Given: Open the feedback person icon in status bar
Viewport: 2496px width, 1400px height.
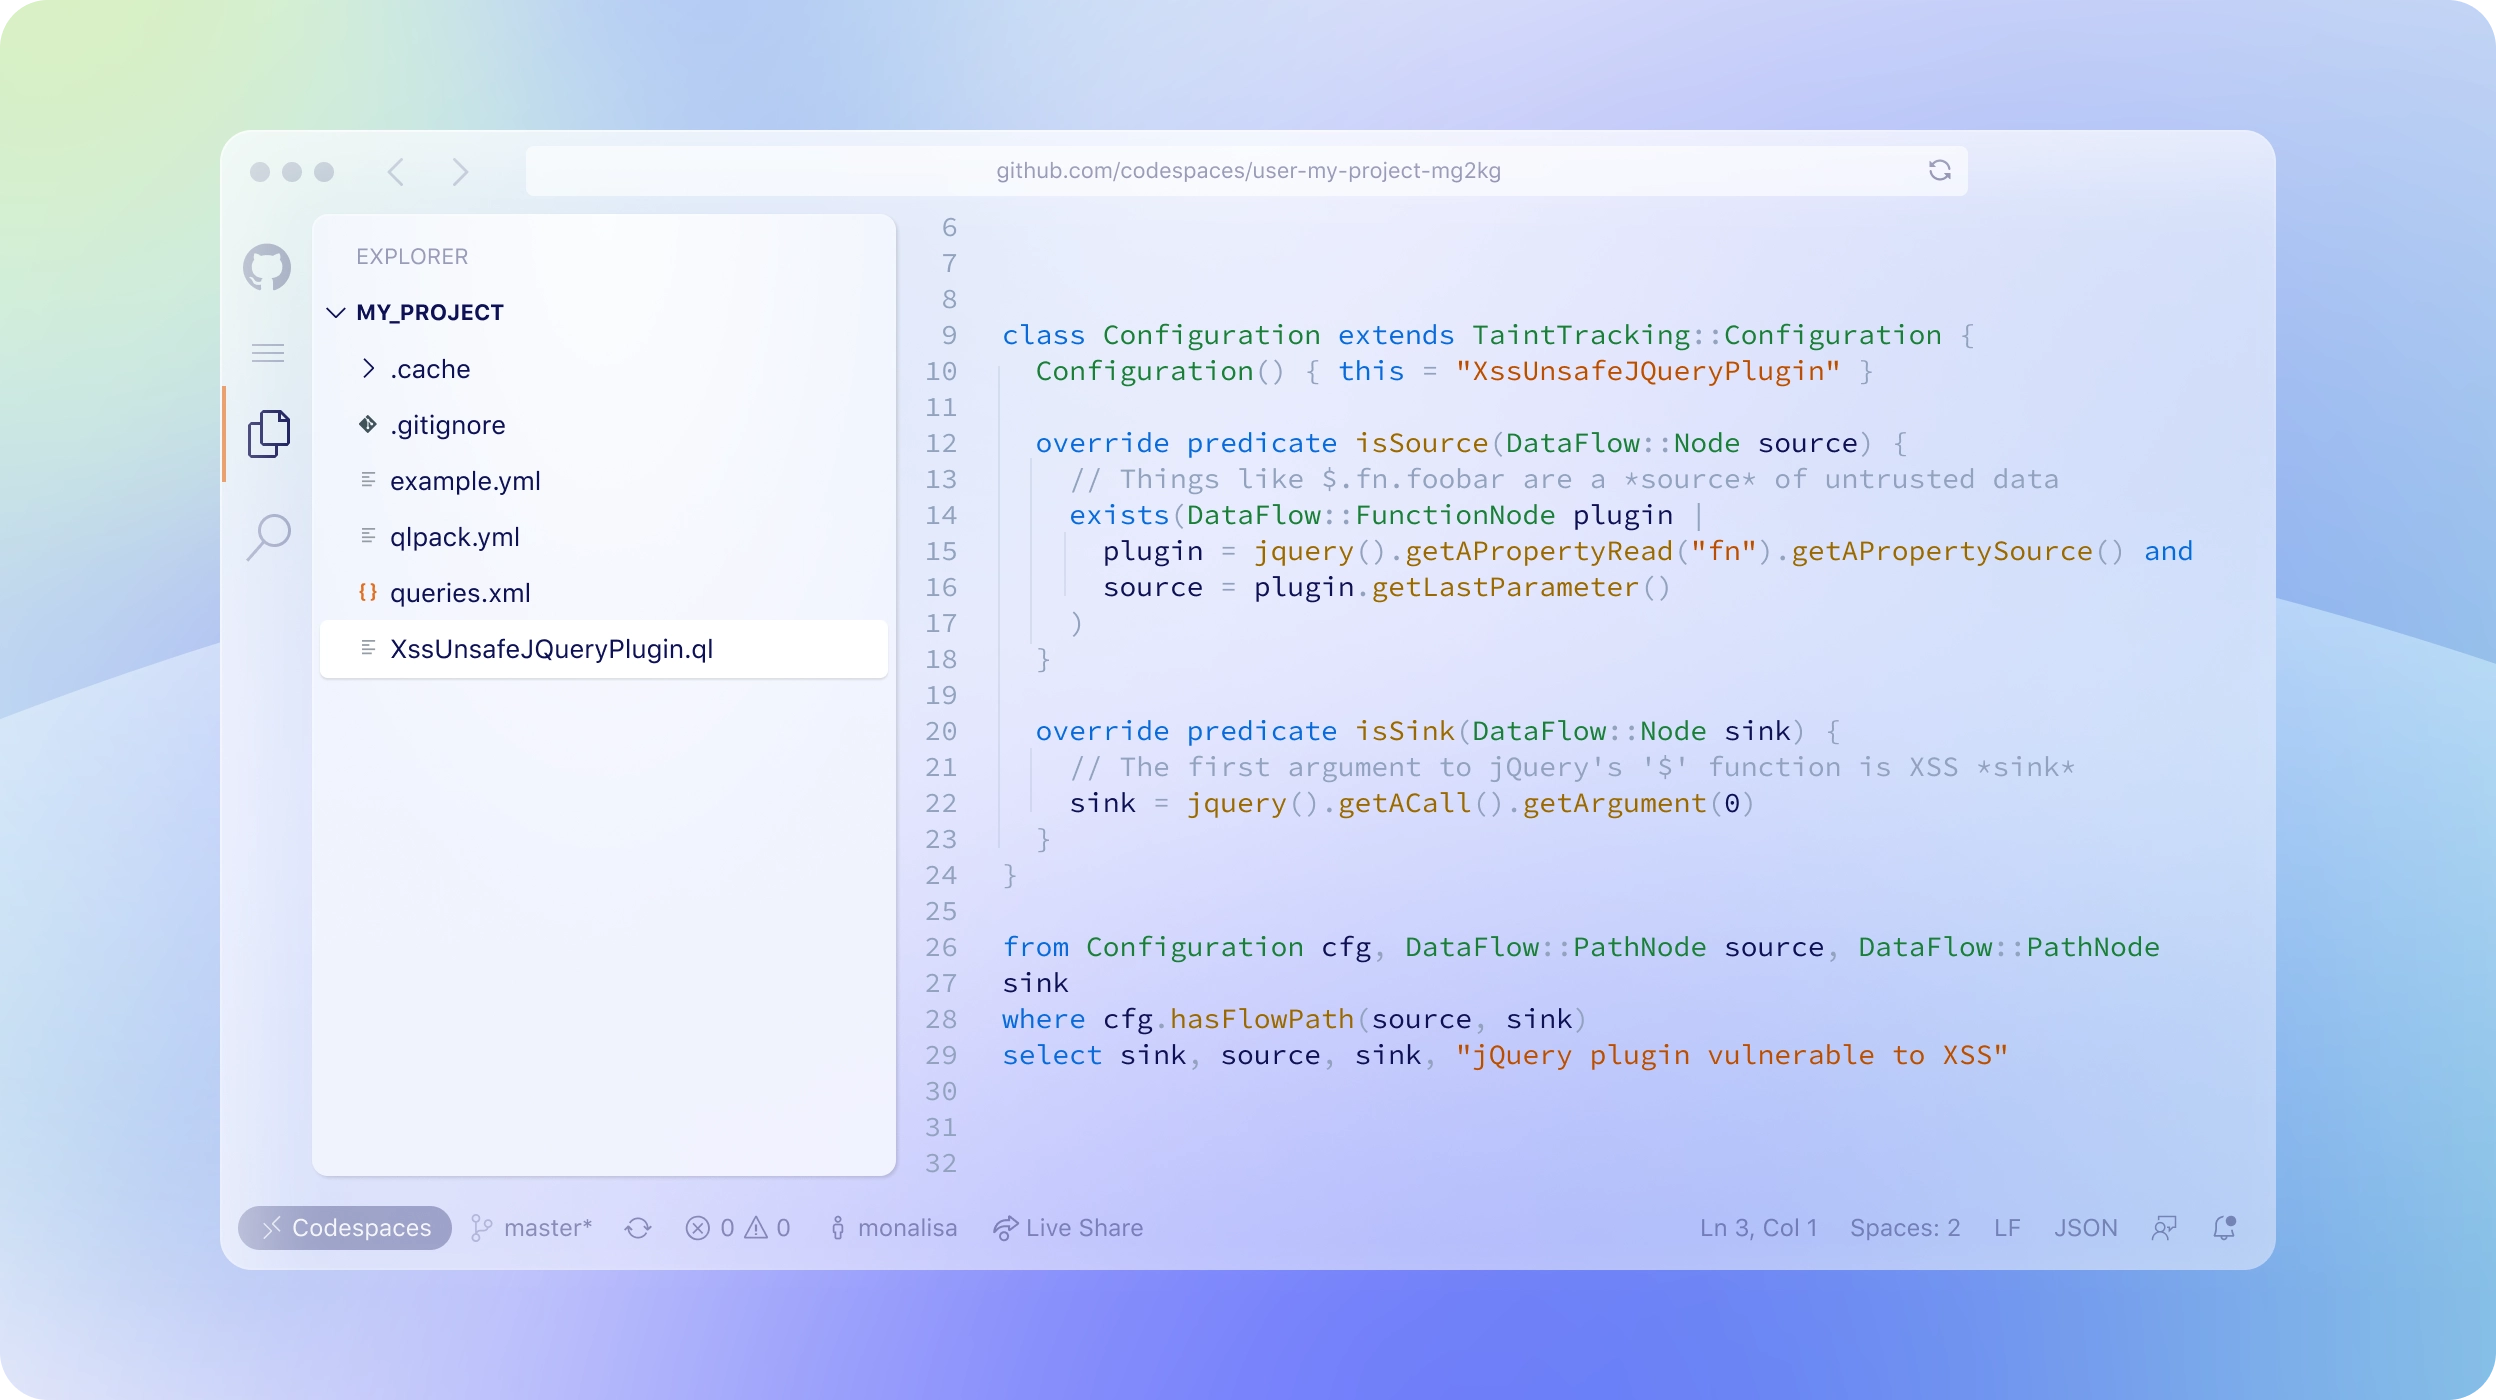Looking at the screenshot, I should tap(2164, 1228).
